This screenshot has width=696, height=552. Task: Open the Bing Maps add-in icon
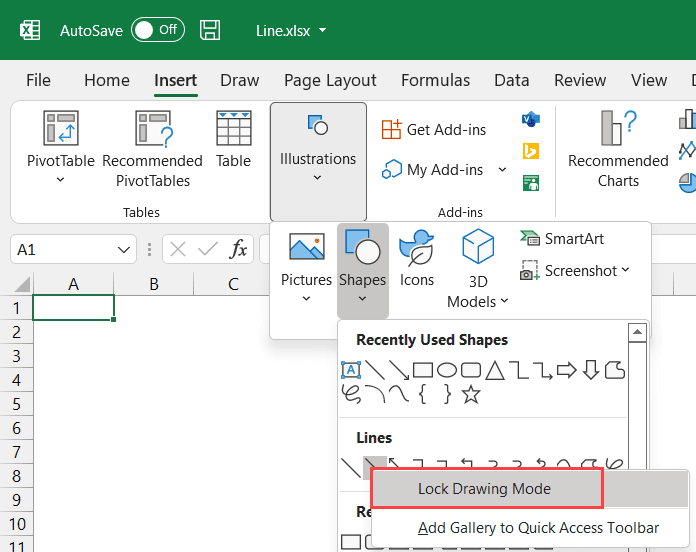pos(531,151)
